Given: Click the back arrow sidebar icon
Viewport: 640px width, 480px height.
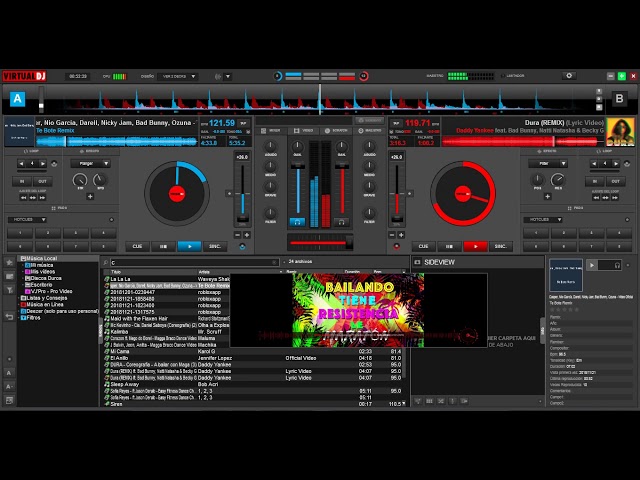Looking at the screenshot, I should [9, 317].
